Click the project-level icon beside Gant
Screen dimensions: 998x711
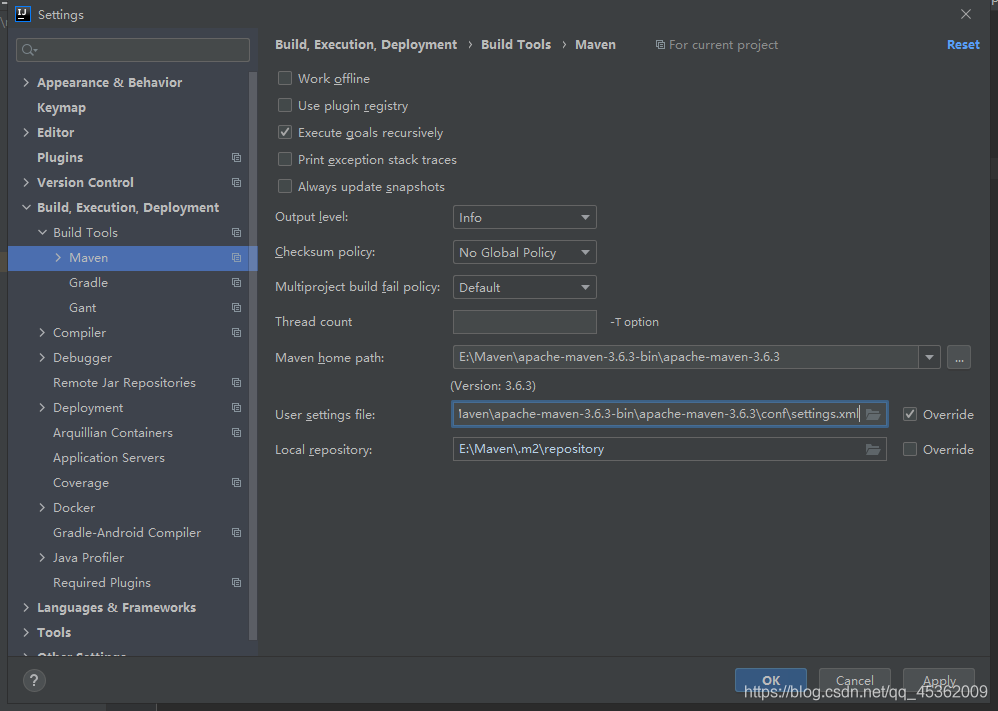click(x=236, y=307)
